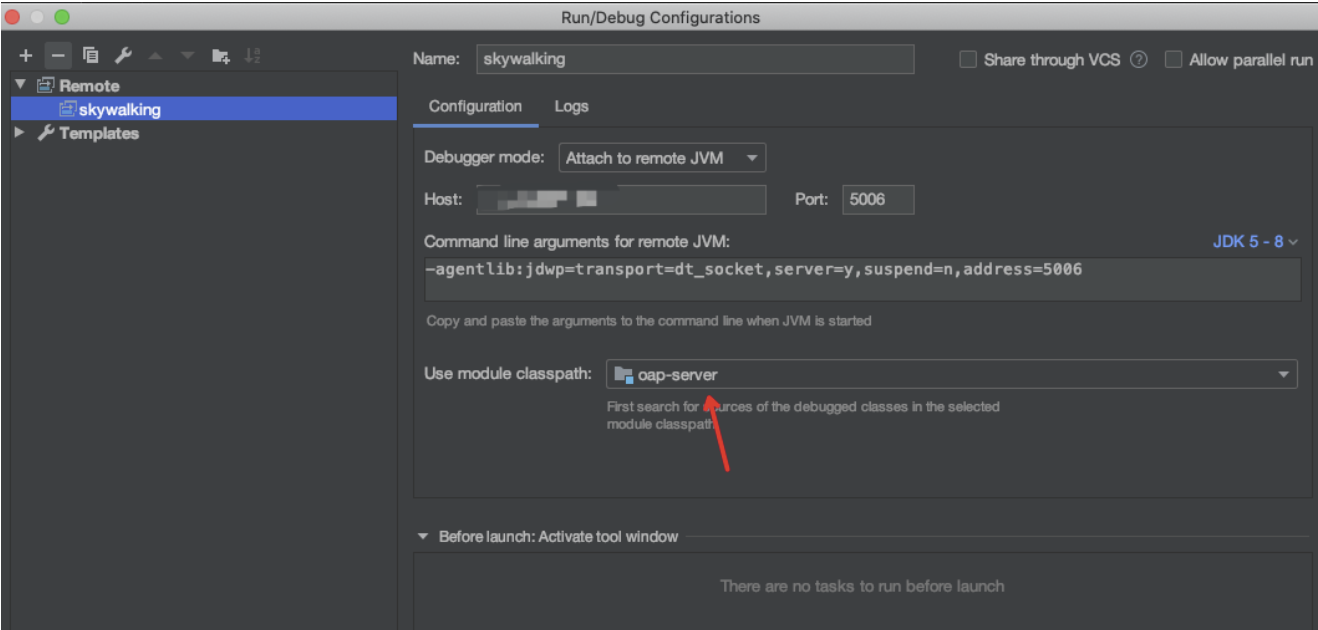Click the Copy Configuration icon
The width and height of the screenshot is (1318, 630).
coord(91,56)
